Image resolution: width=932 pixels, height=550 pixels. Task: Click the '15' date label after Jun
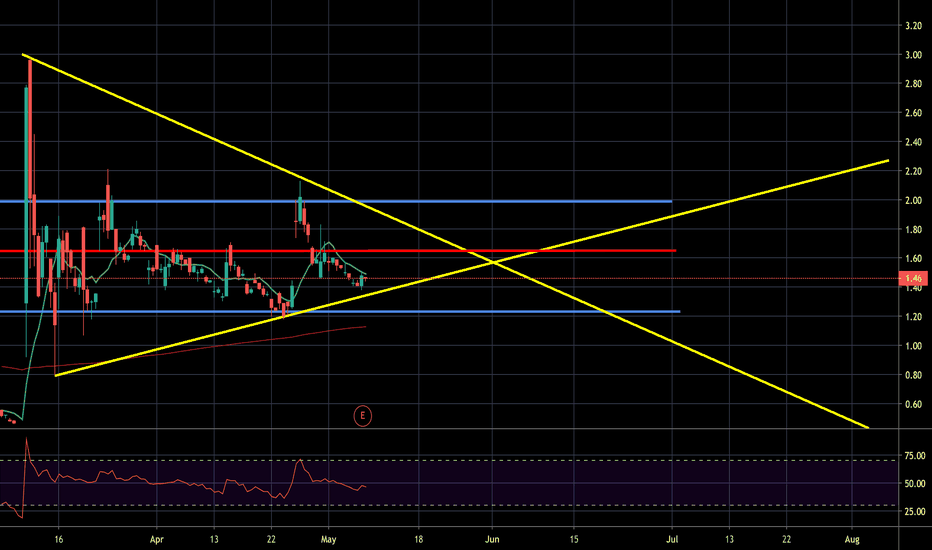(x=574, y=540)
